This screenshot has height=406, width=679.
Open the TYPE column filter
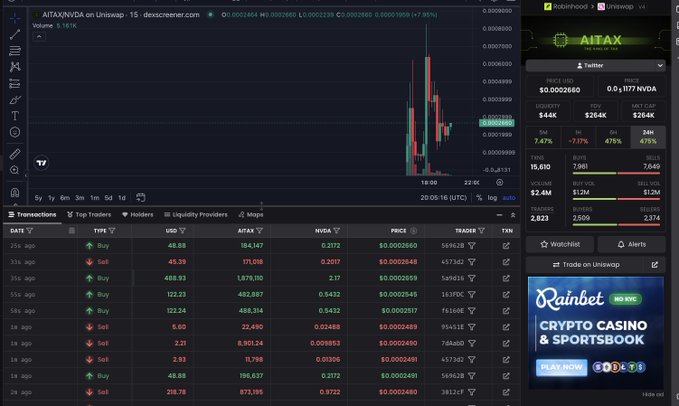112,231
